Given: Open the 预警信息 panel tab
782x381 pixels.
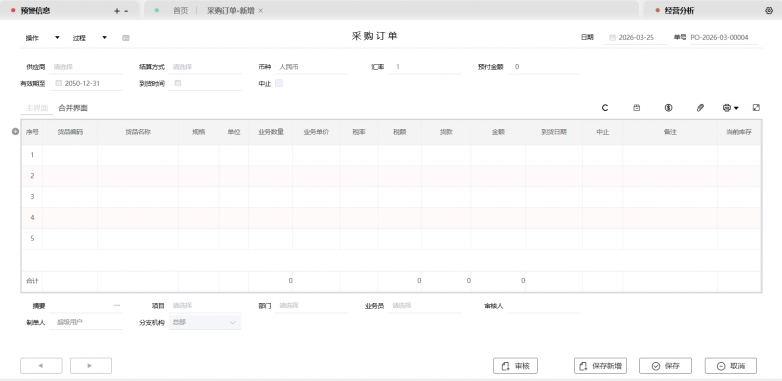Looking at the screenshot, I should 35,11.
